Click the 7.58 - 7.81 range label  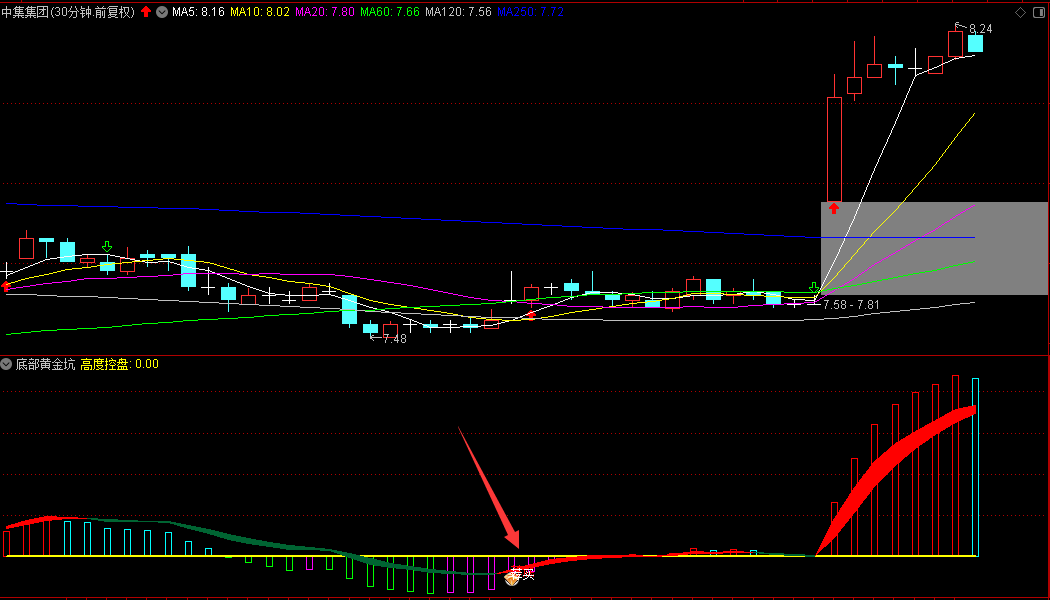[851, 305]
